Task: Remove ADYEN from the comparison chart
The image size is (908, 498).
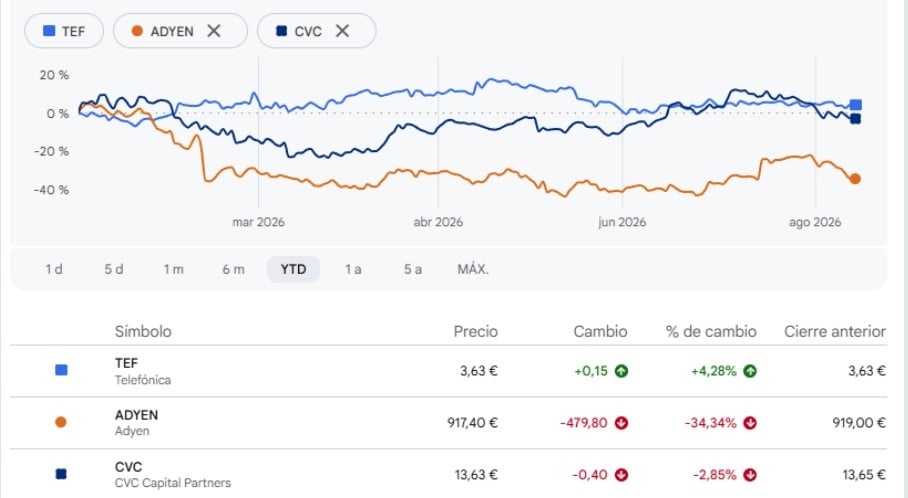Action: pyautogui.click(x=214, y=31)
